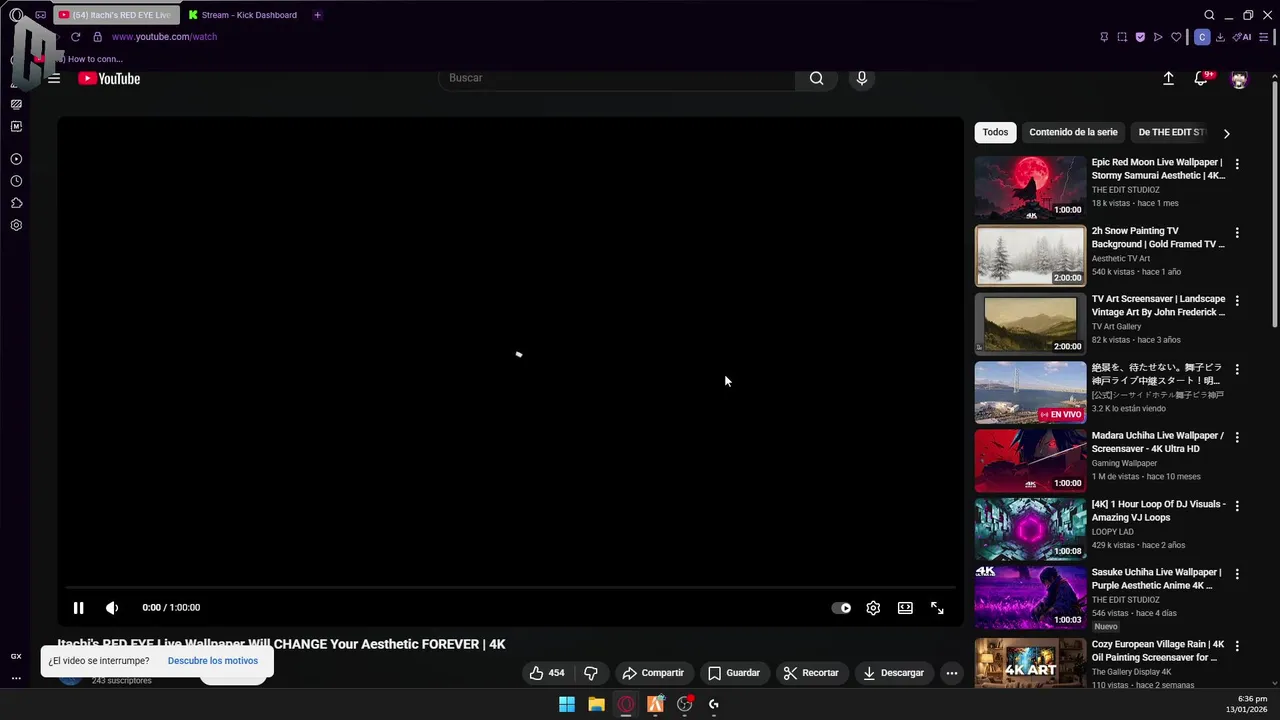Open the browser snapshot capture icon
The image size is (1280, 720).
click(x=1122, y=37)
